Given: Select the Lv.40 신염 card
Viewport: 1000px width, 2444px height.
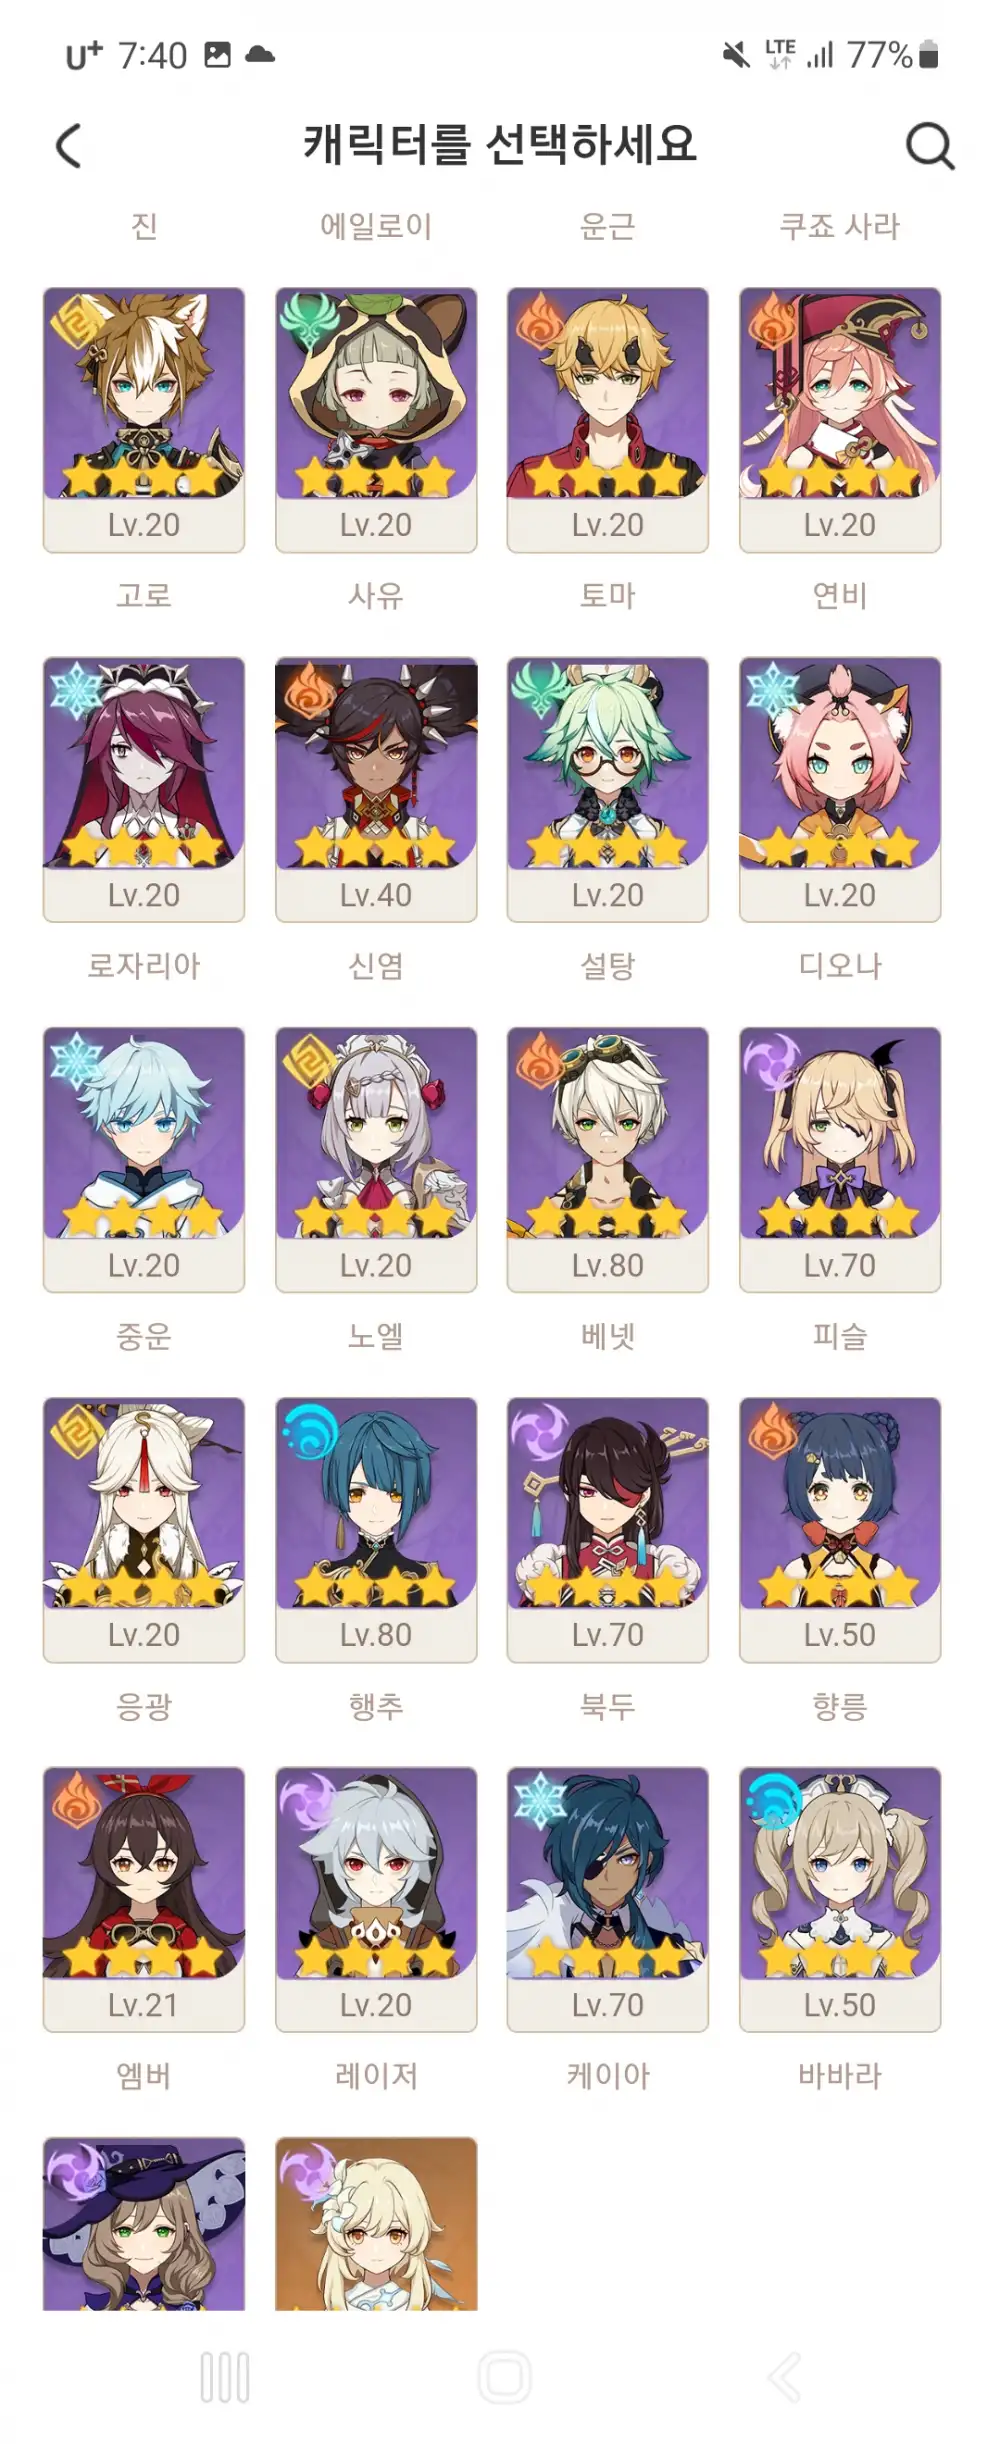Looking at the screenshot, I should pyautogui.click(x=376, y=790).
